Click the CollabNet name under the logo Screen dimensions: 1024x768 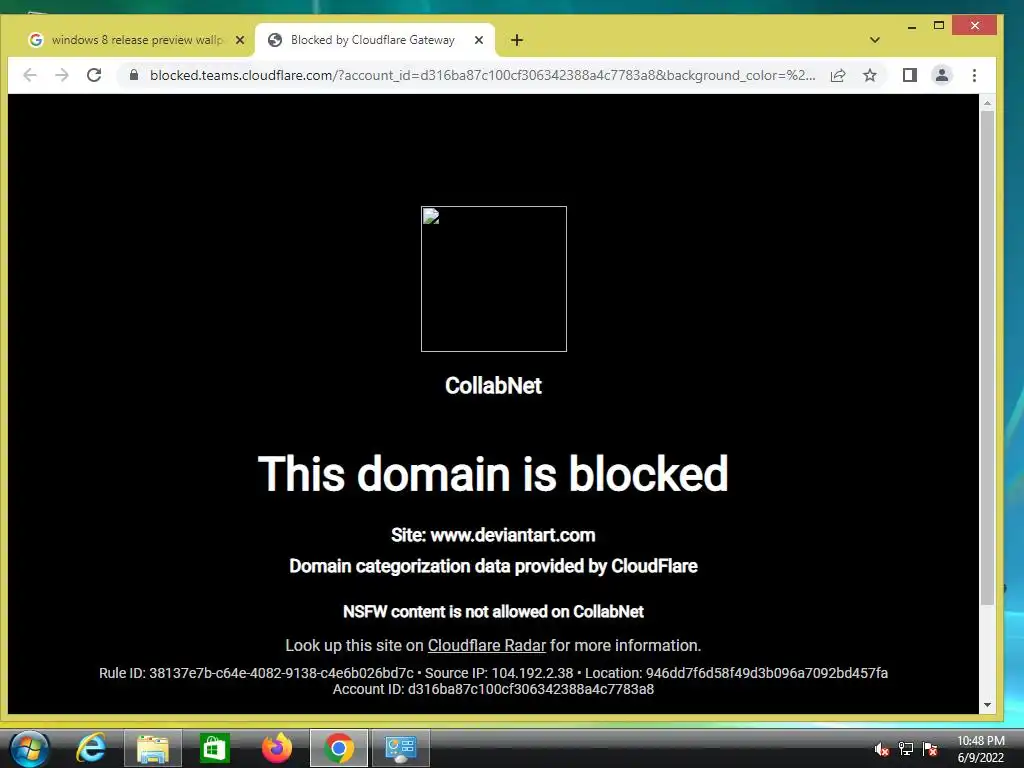click(x=493, y=385)
